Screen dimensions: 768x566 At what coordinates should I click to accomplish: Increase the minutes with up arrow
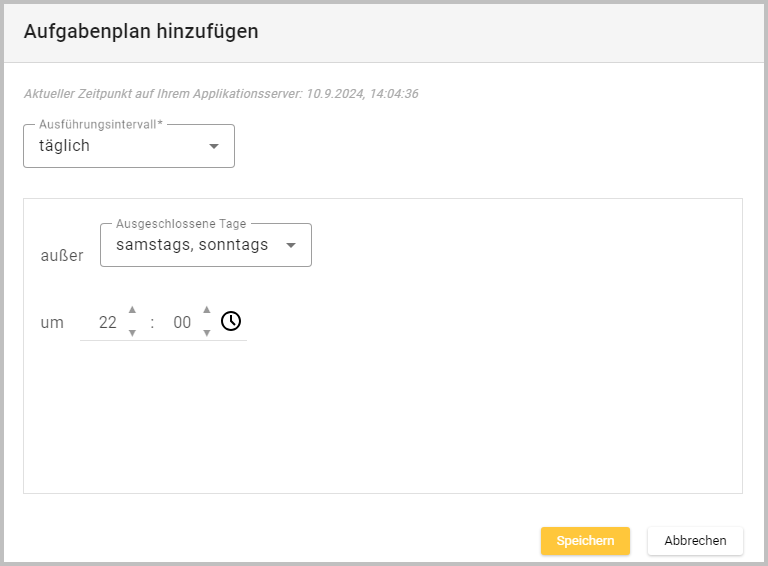coord(206,310)
